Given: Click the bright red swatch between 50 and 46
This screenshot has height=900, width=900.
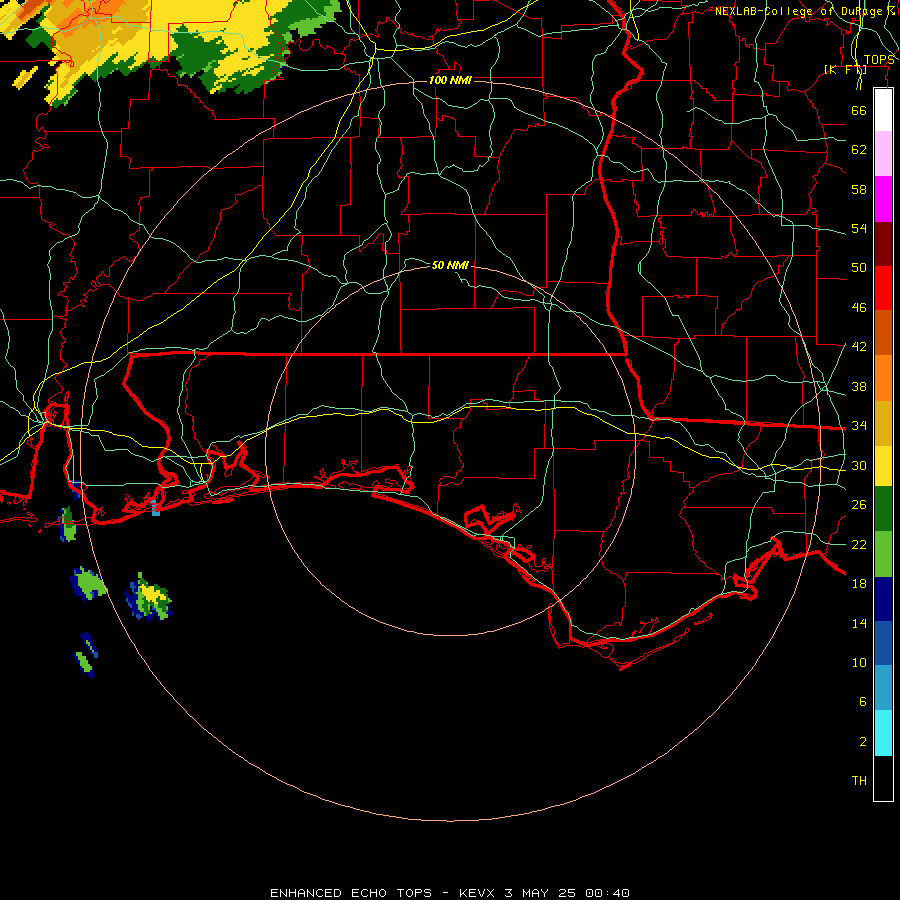Looking at the screenshot, I should [x=883, y=288].
